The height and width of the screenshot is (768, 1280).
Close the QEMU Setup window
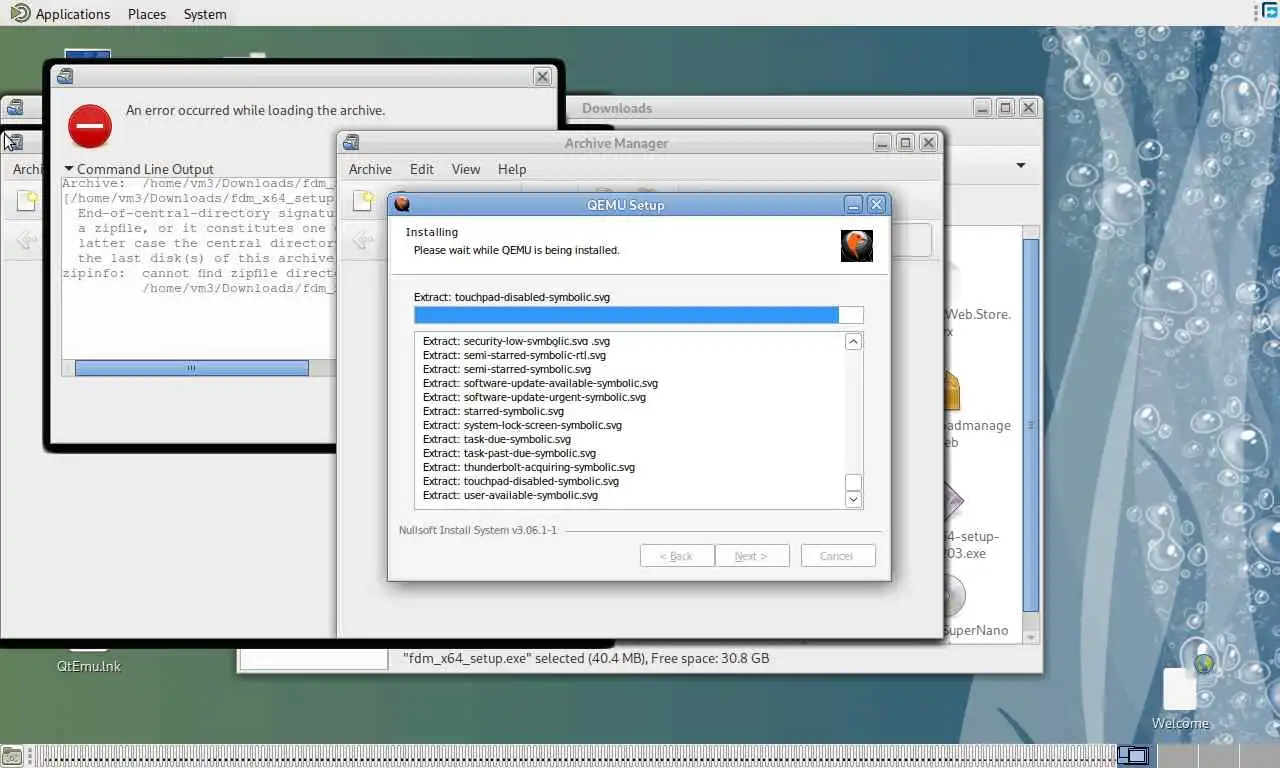[x=877, y=204]
